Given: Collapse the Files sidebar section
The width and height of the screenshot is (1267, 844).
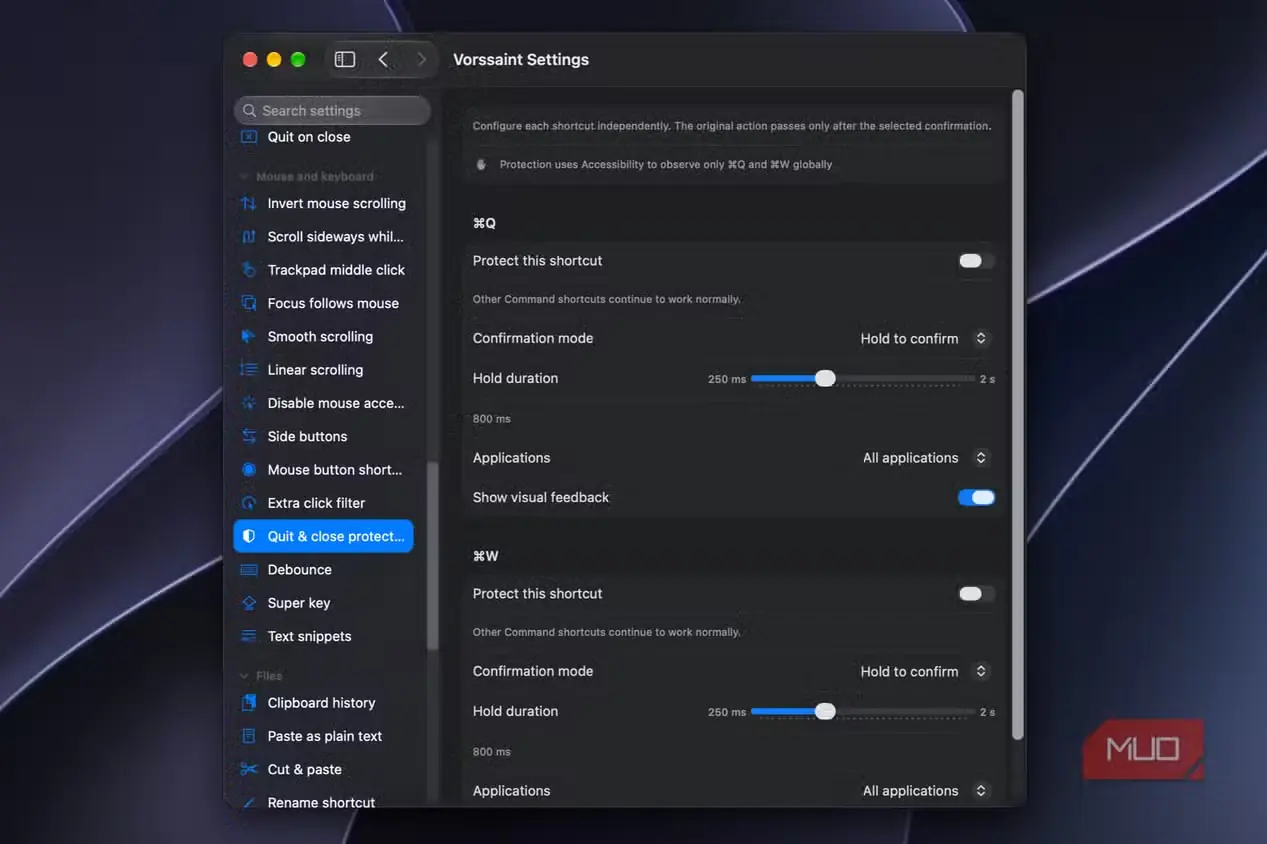Looking at the screenshot, I should (x=244, y=676).
